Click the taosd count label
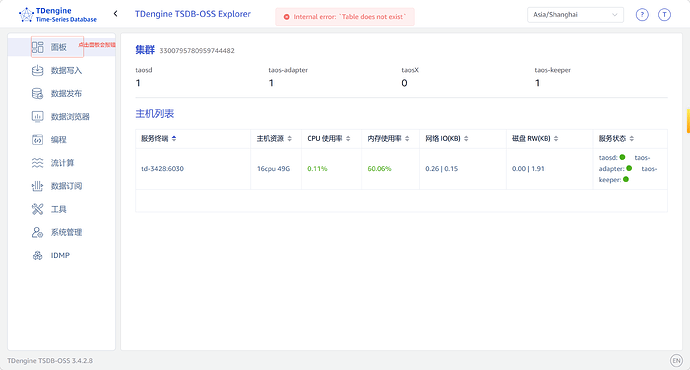This screenshot has width=690, height=370. (x=144, y=70)
